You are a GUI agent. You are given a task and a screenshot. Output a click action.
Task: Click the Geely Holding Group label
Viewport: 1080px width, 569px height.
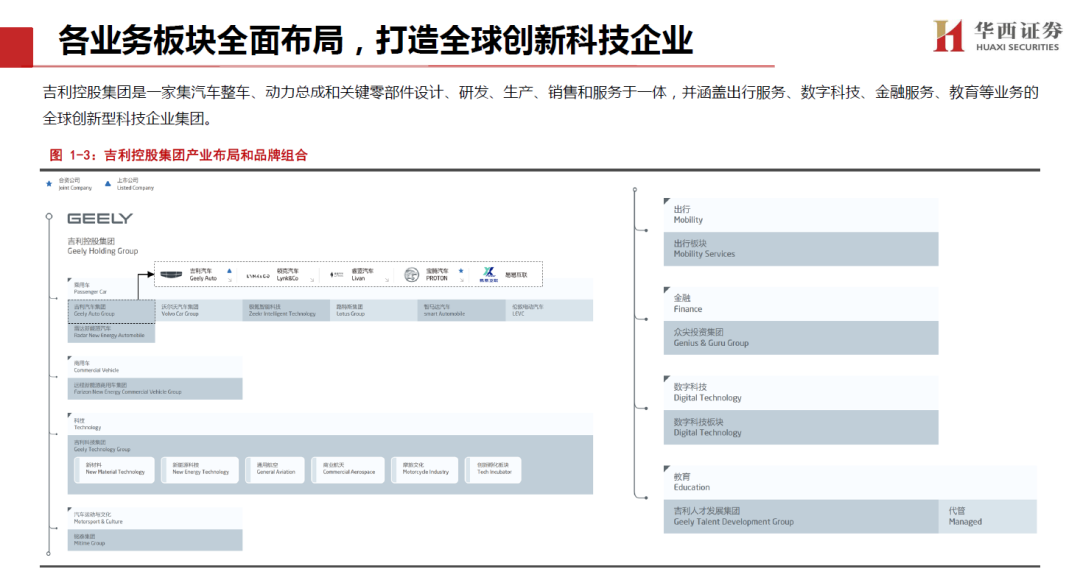[103, 246]
